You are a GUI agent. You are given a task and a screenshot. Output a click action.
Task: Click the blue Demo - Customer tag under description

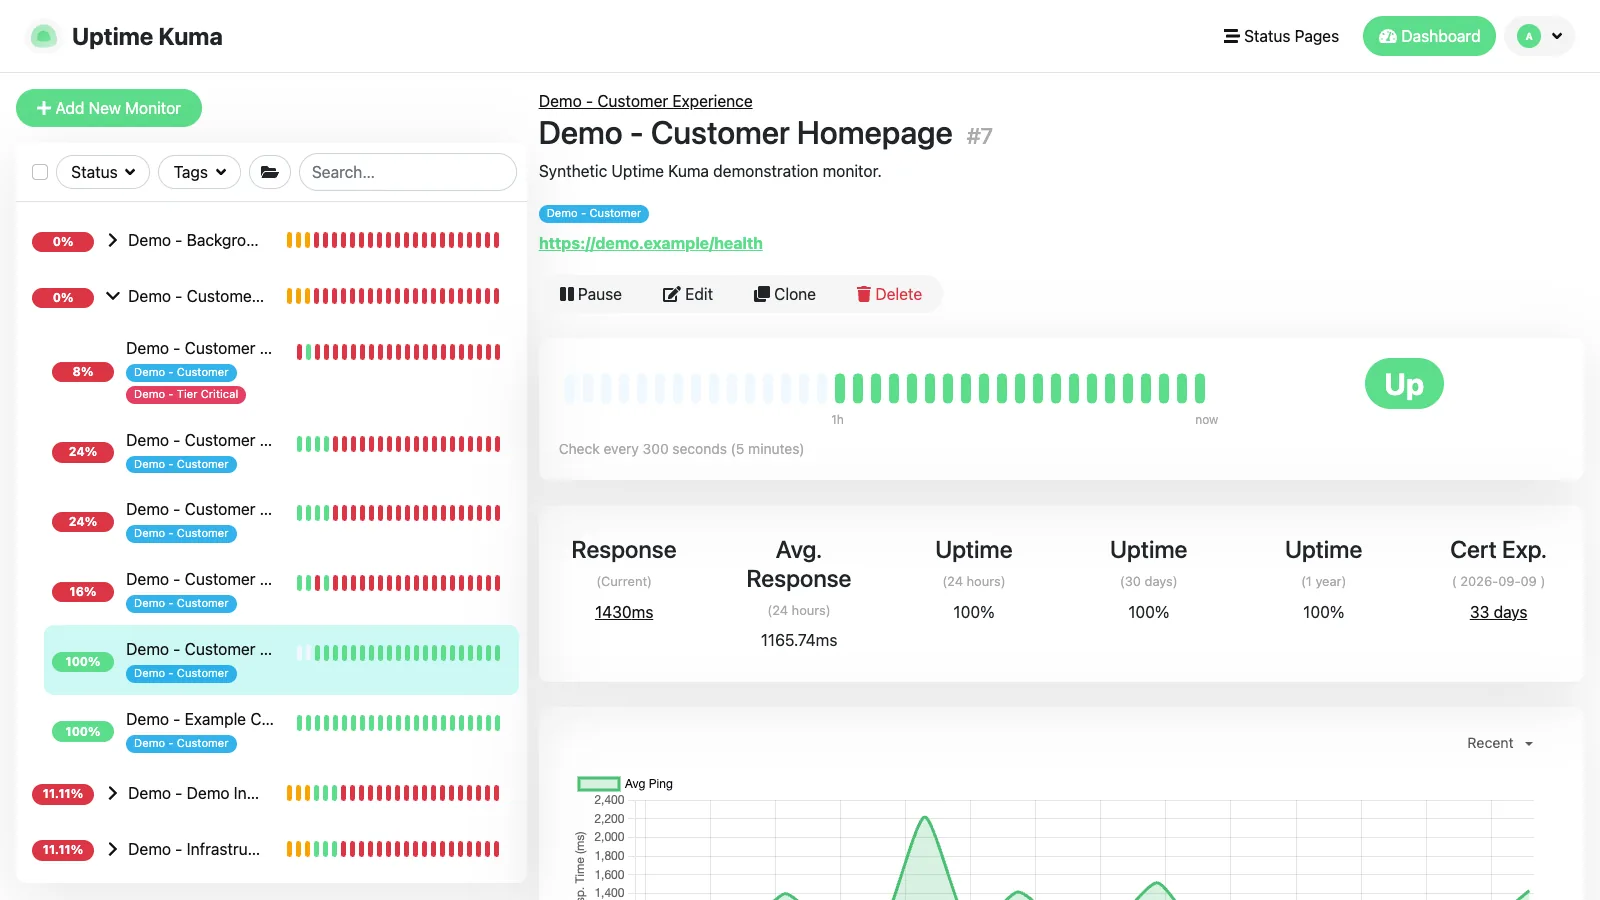pyautogui.click(x=594, y=214)
